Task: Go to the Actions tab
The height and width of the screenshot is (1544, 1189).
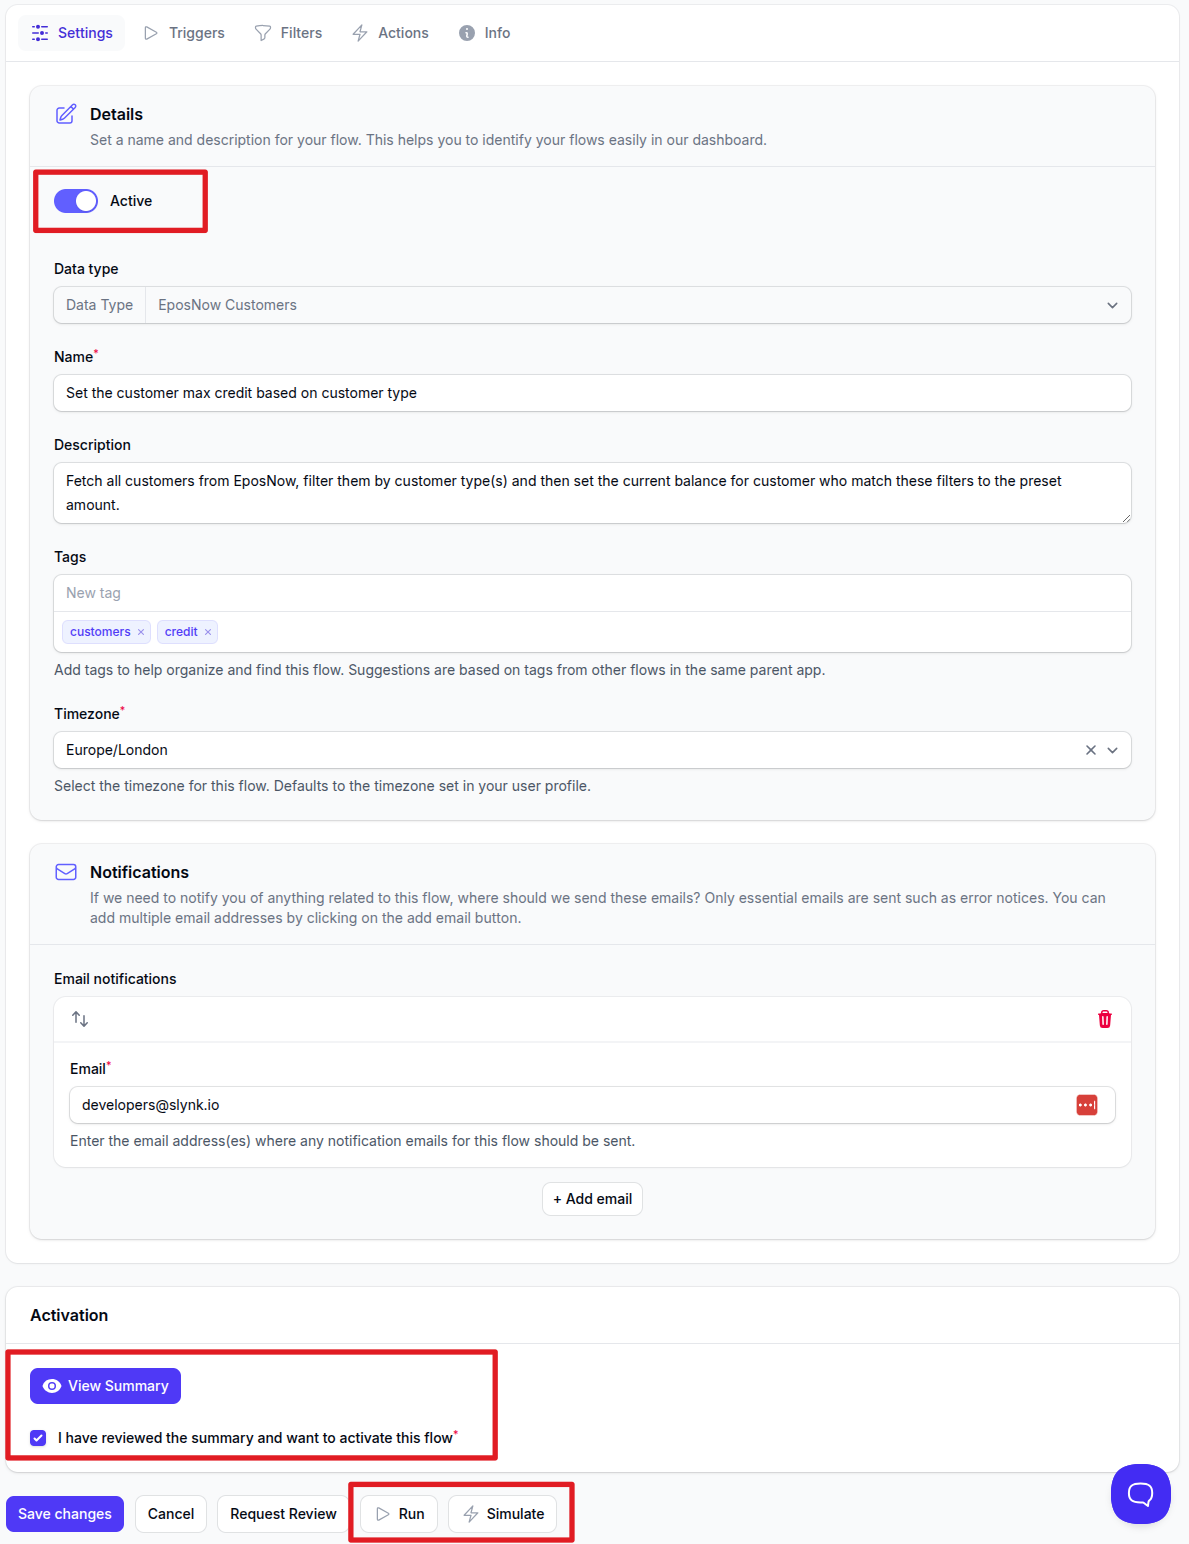Action: 391,33
